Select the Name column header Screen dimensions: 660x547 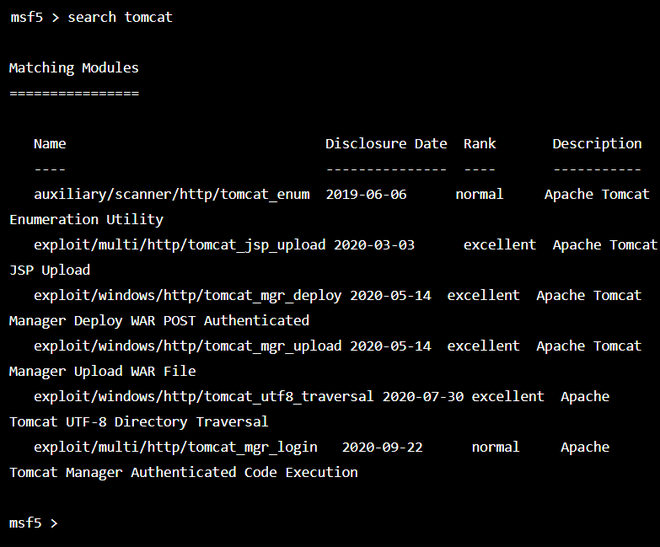pyautogui.click(x=50, y=144)
